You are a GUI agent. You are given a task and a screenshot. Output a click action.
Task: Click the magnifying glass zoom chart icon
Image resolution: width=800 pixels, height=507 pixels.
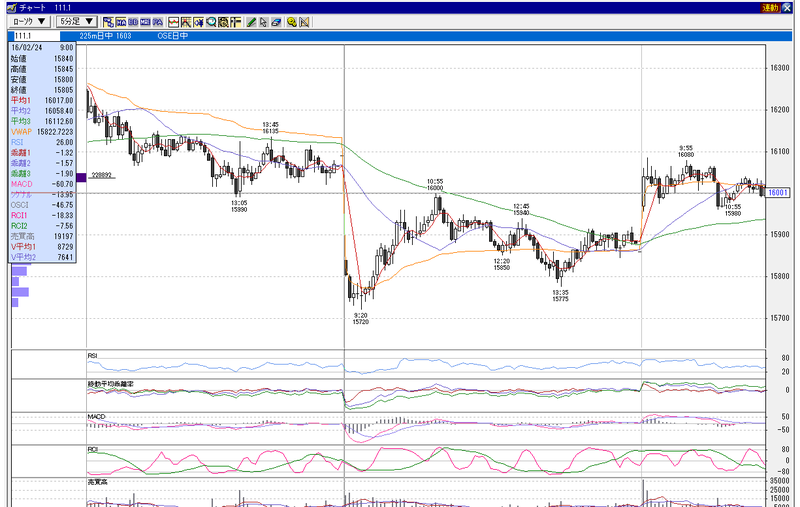point(211,22)
